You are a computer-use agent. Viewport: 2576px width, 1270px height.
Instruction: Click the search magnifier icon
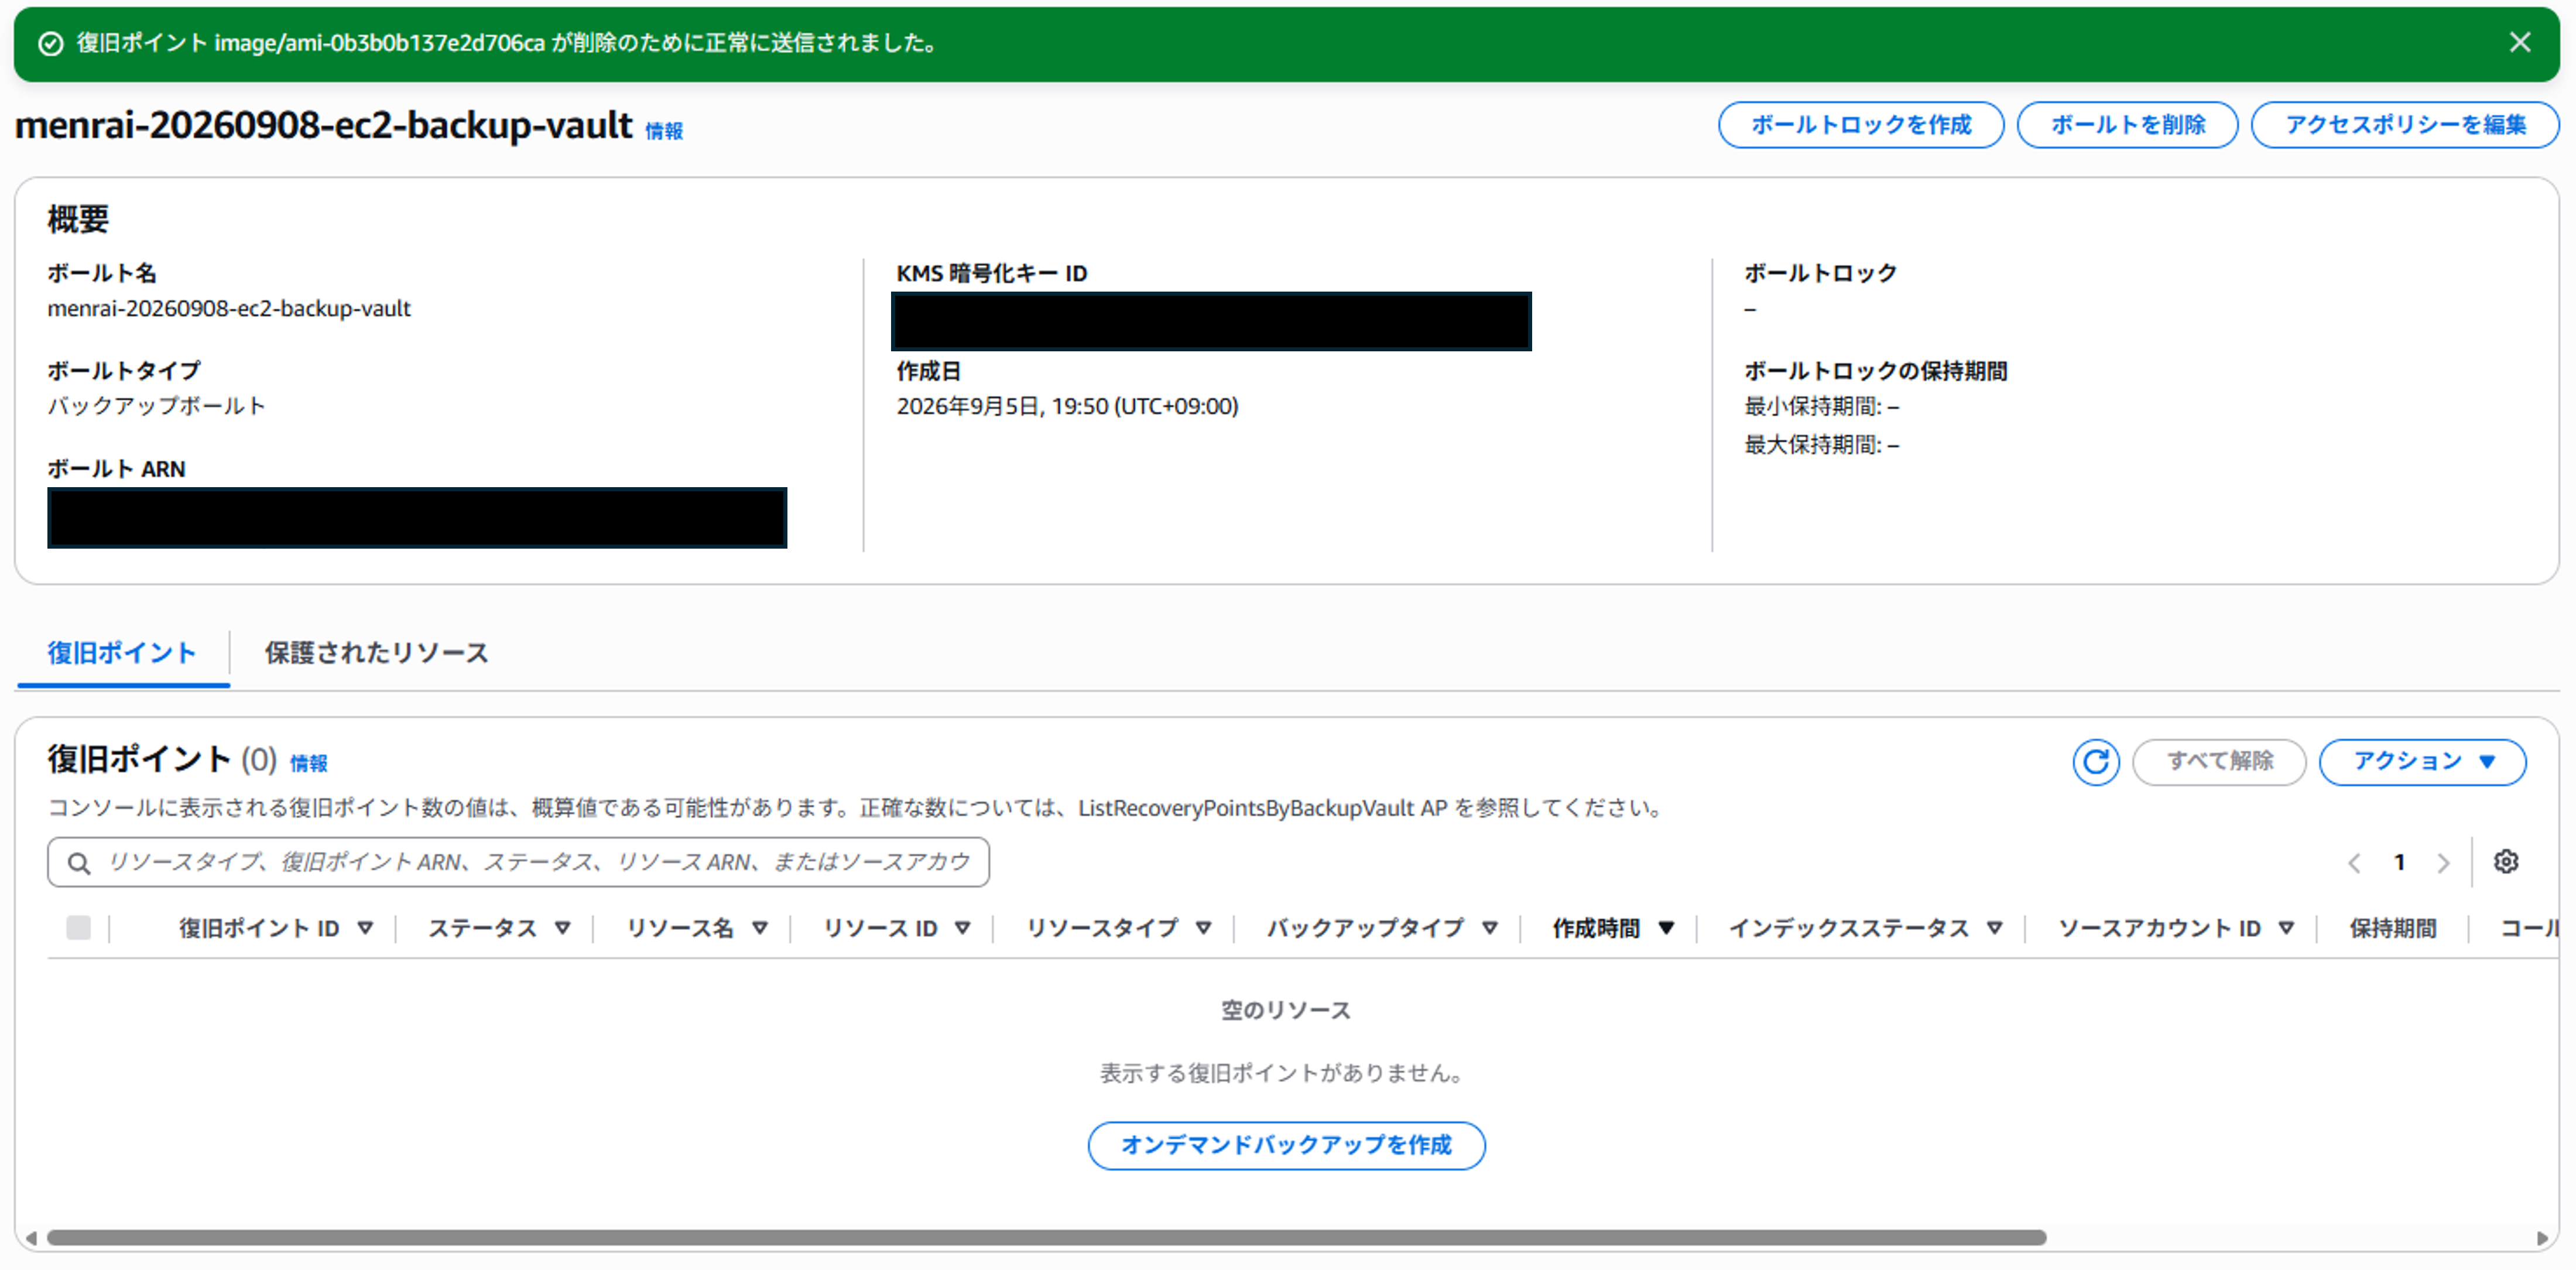pyautogui.click(x=79, y=863)
